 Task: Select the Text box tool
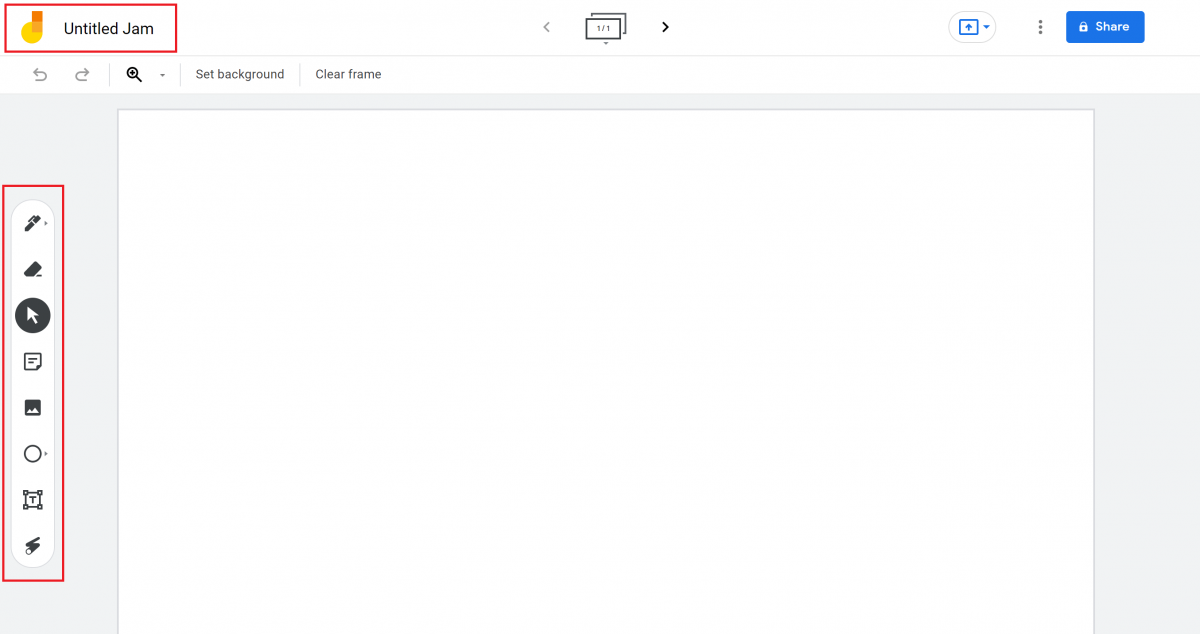click(x=33, y=500)
